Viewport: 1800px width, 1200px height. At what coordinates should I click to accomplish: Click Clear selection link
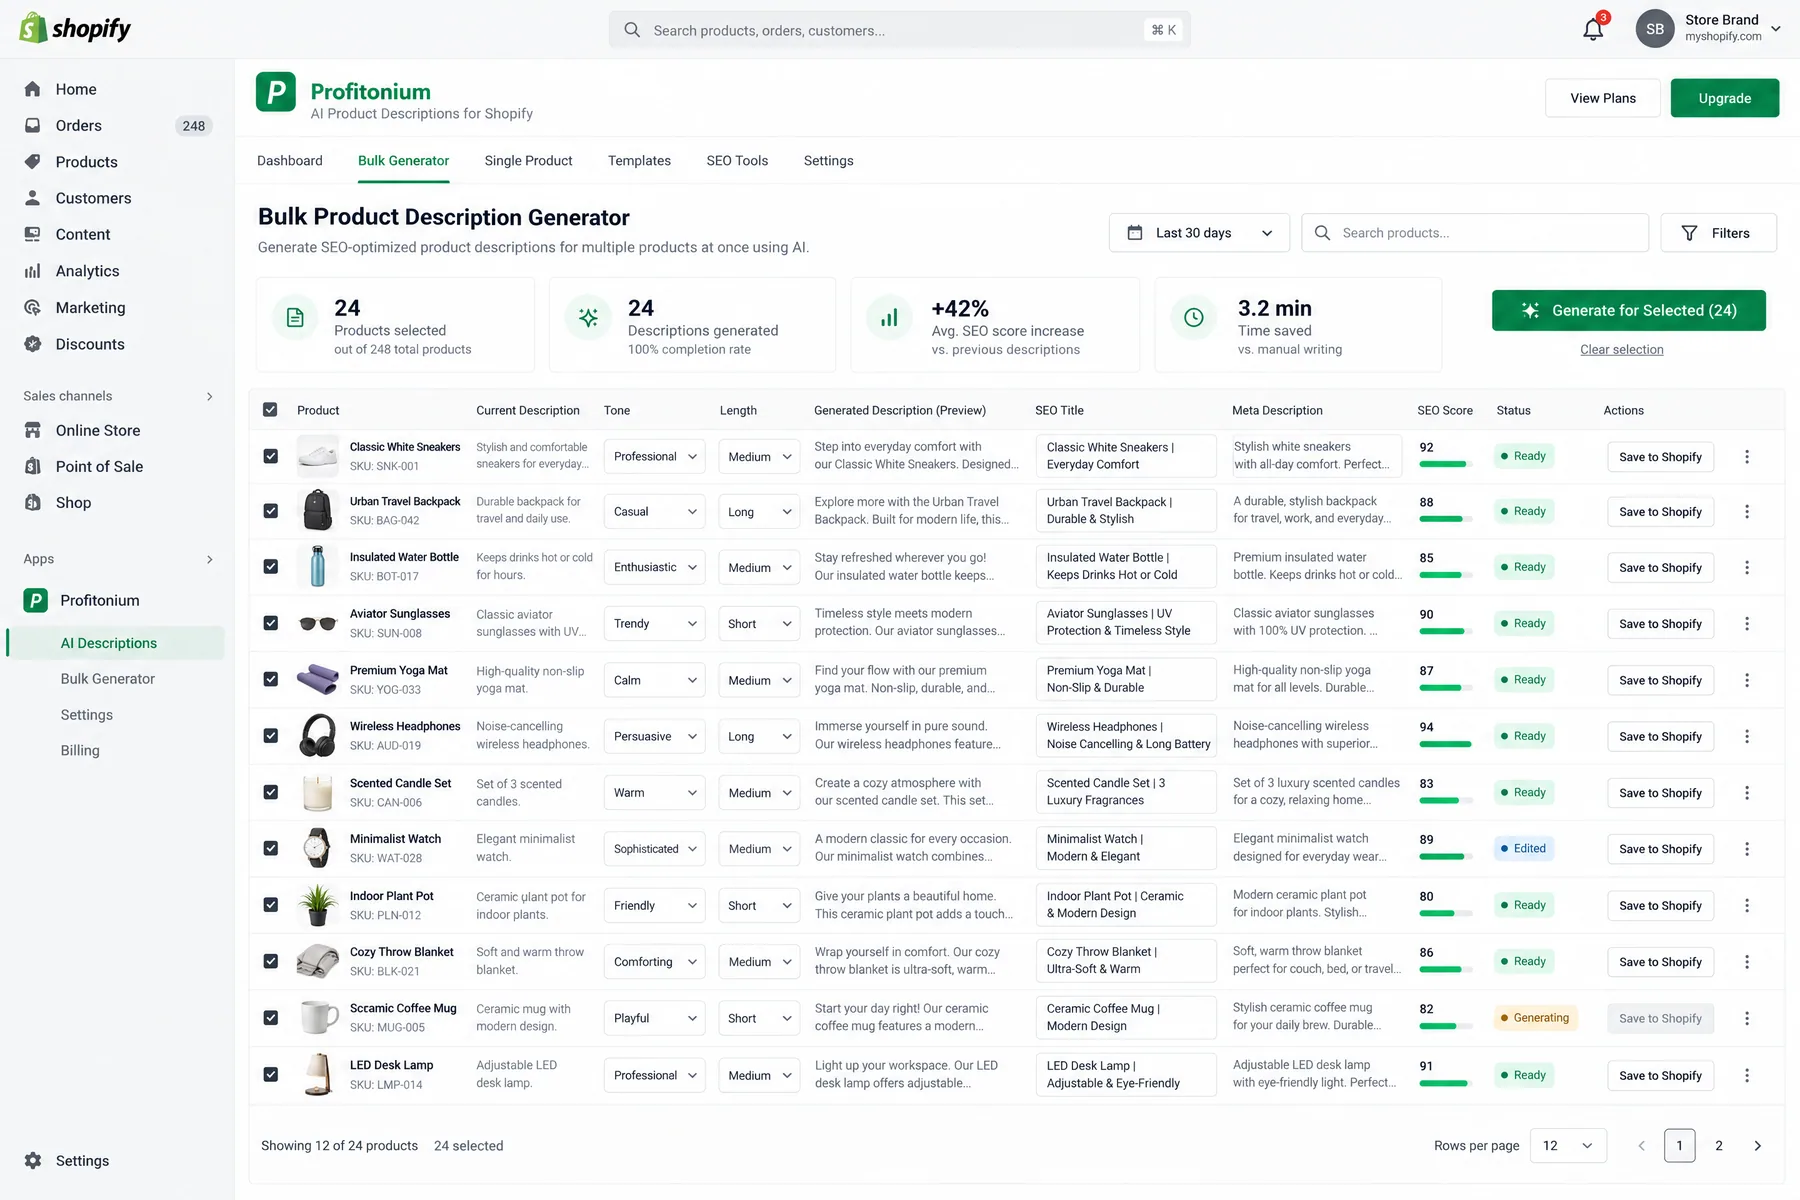pos(1622,349)
